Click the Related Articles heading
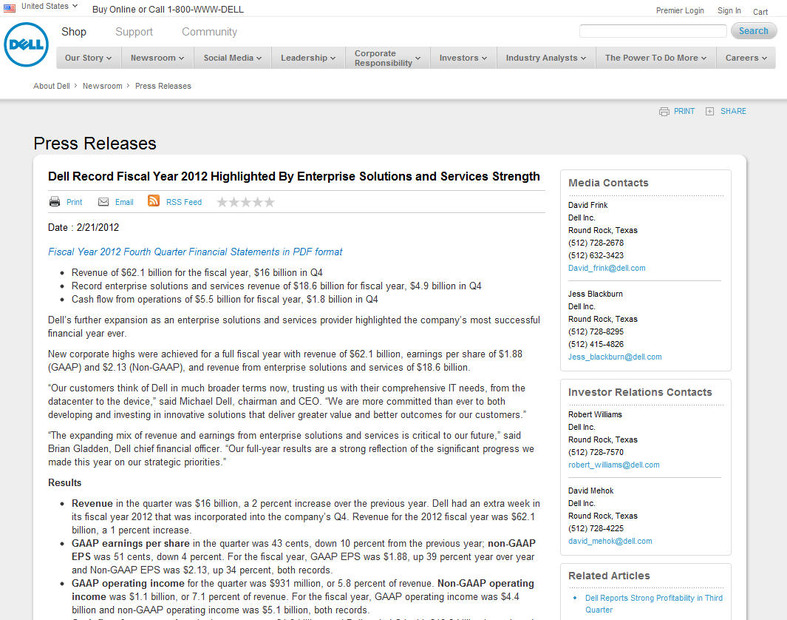This screenshot has height=620, width=787. tap(609, 576)
